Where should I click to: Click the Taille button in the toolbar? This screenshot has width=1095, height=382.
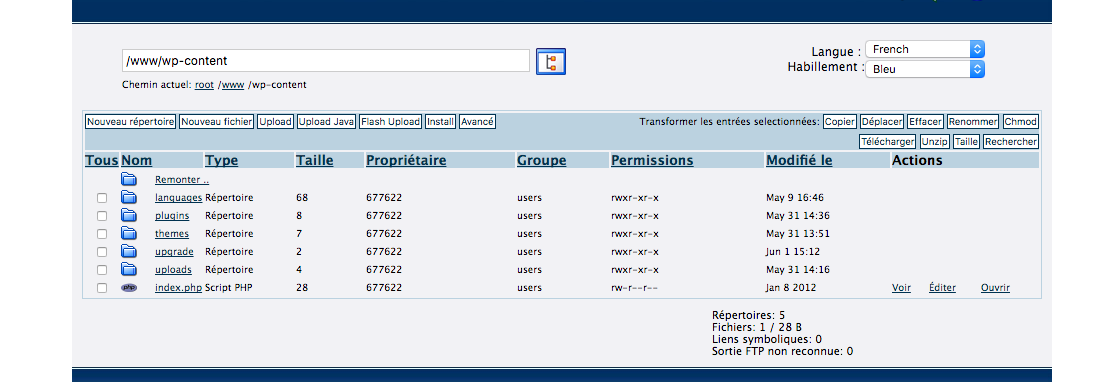coord(967,141)
